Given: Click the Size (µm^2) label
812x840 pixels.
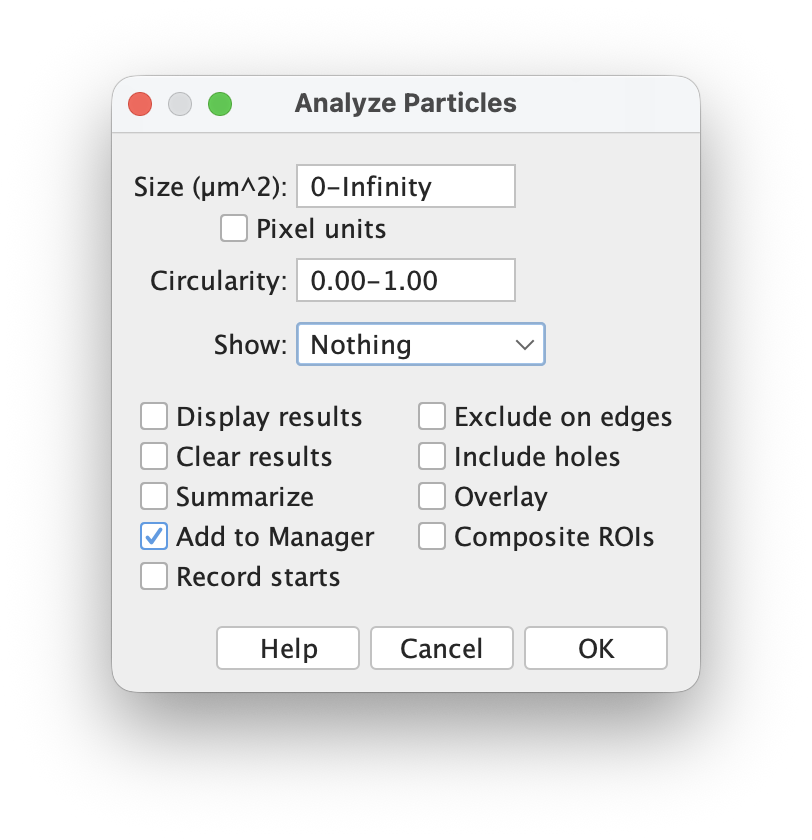Looking at the screenshot, I should 210,187.
